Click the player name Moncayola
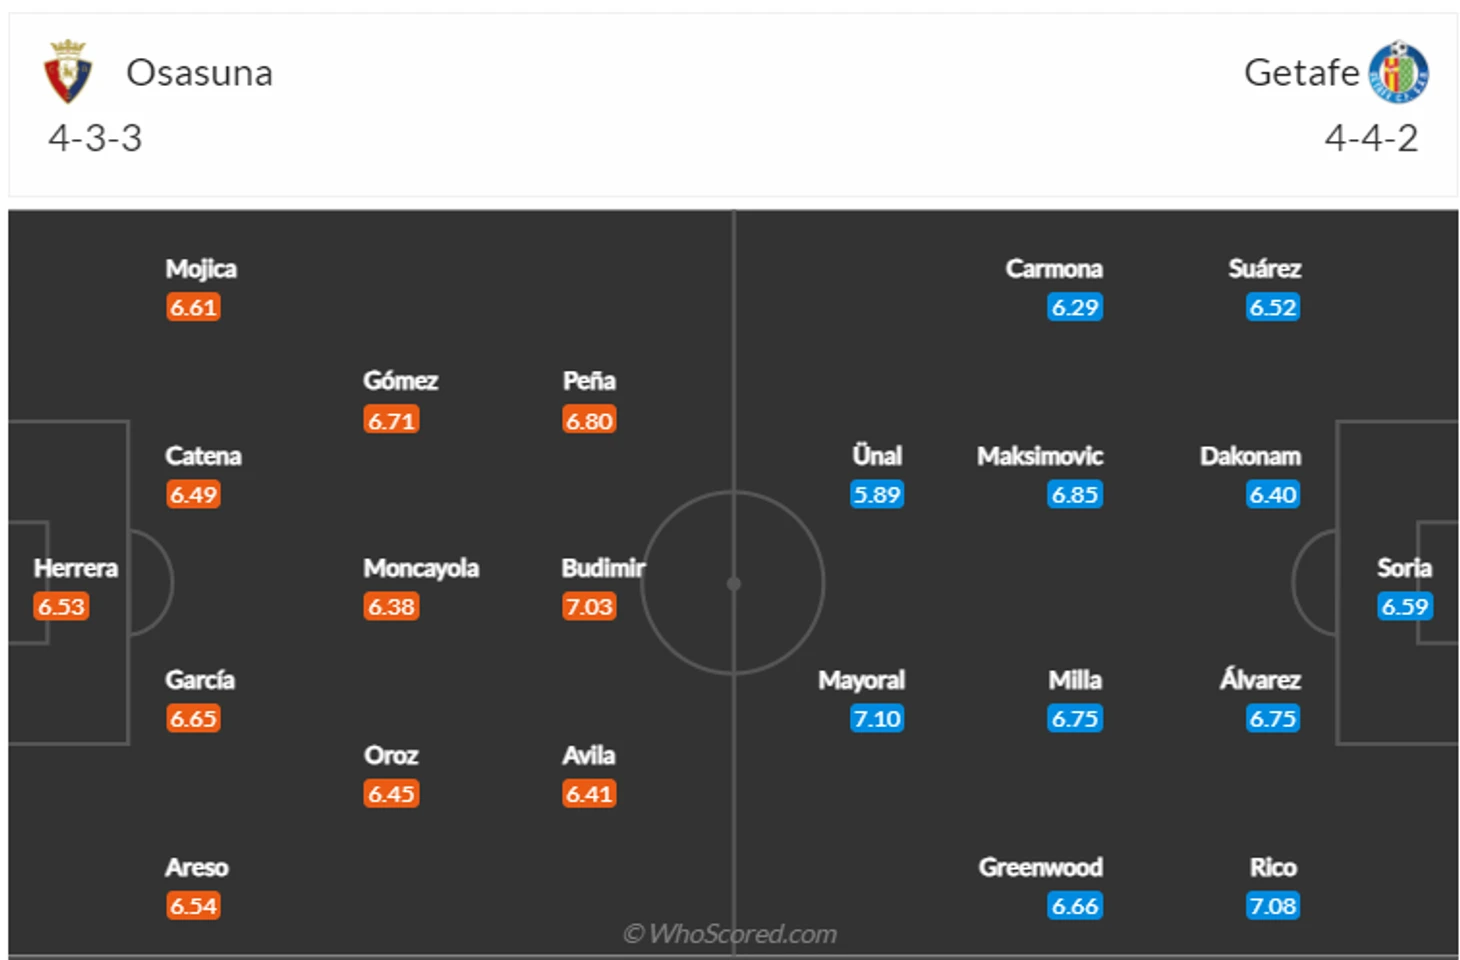The width and height of the screenshot is (1460, 960). (x=421, y=568)
